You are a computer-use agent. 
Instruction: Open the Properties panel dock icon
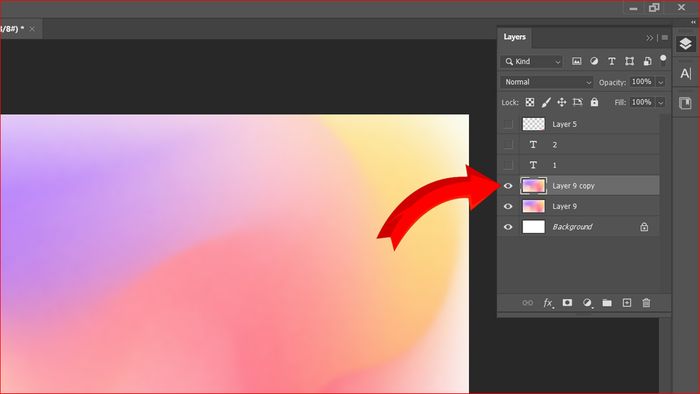685,103
